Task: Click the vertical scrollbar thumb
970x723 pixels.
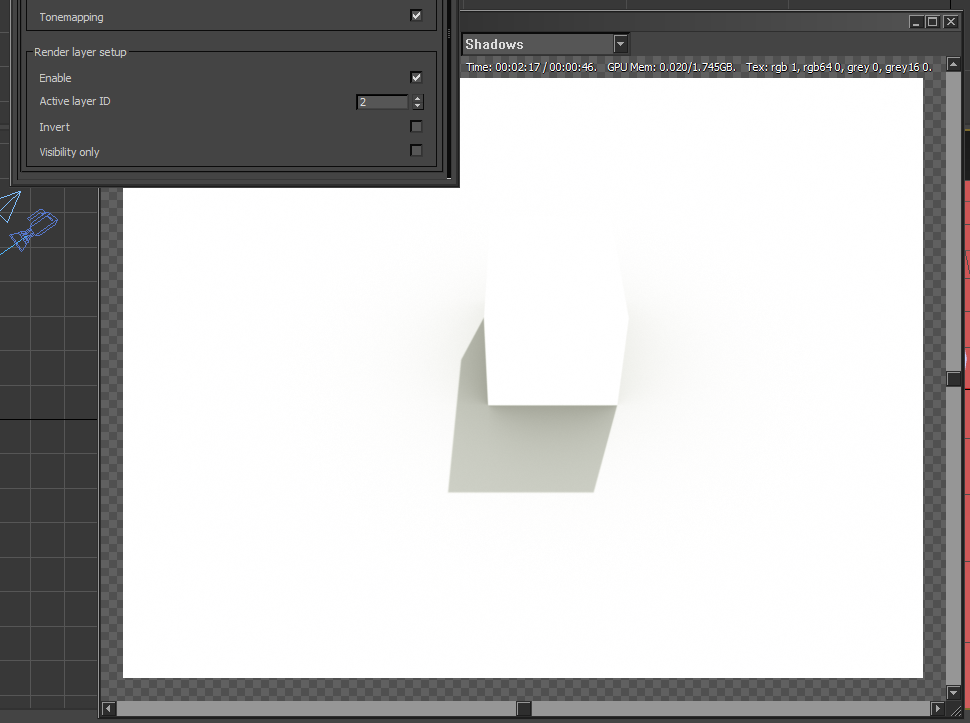Action: [x=953, y=379]
